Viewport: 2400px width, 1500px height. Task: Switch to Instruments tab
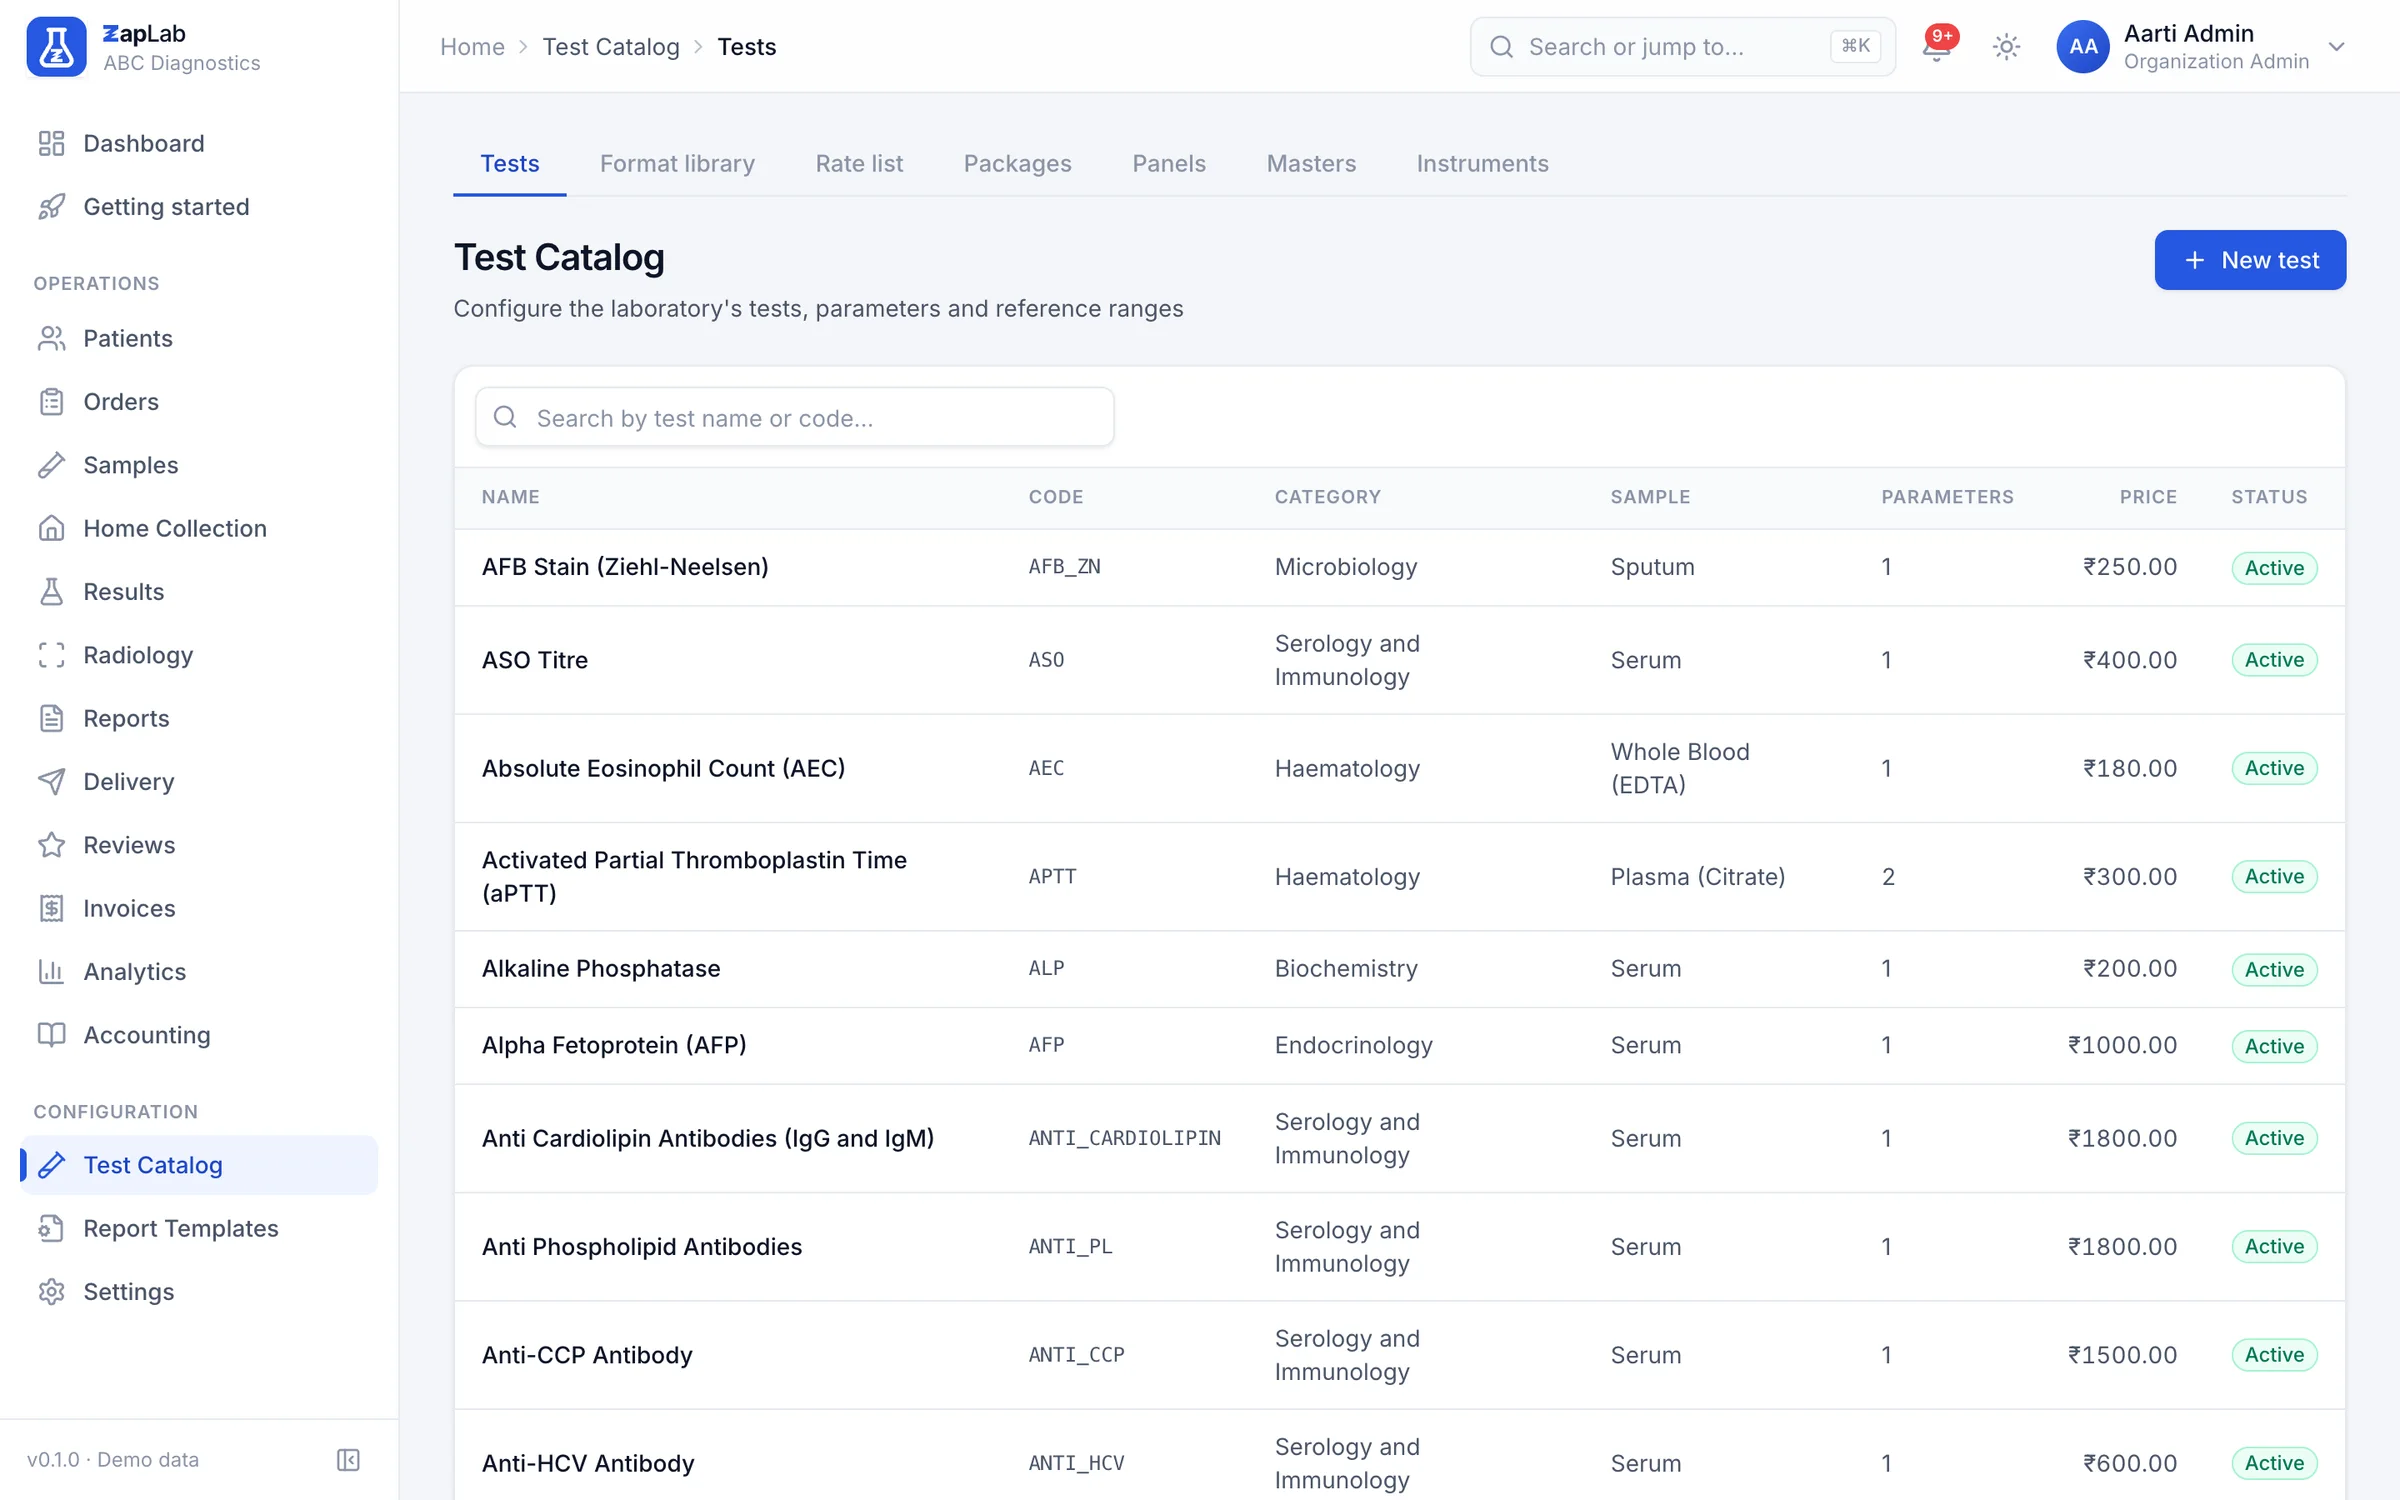coord(1482,163)
